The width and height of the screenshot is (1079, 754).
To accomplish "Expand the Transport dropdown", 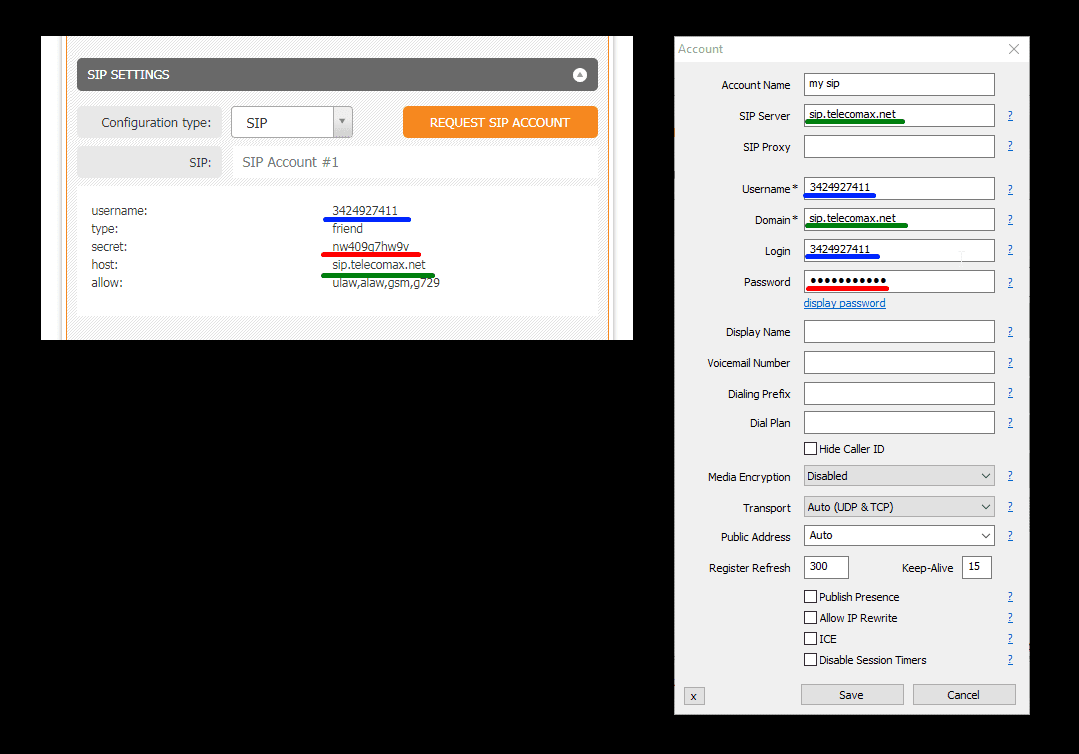I will (899, 507).
